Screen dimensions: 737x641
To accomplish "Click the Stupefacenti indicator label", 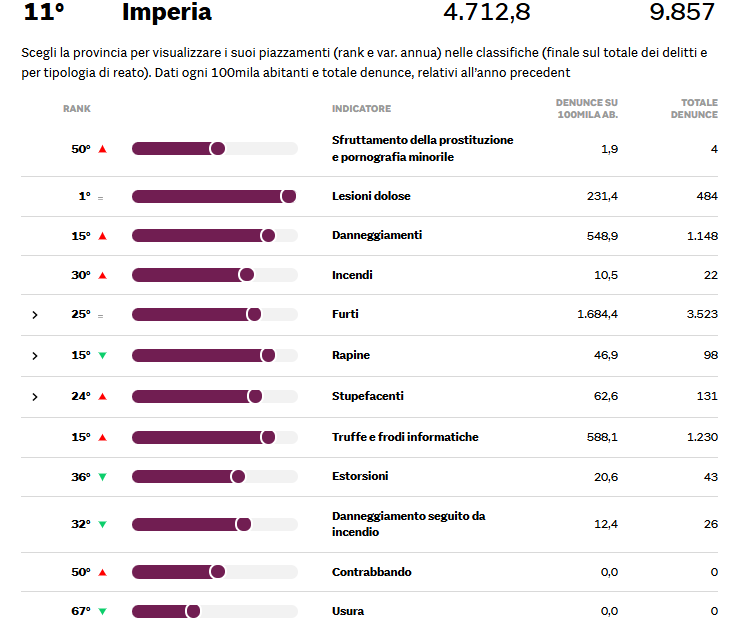I will pos(367,396).
